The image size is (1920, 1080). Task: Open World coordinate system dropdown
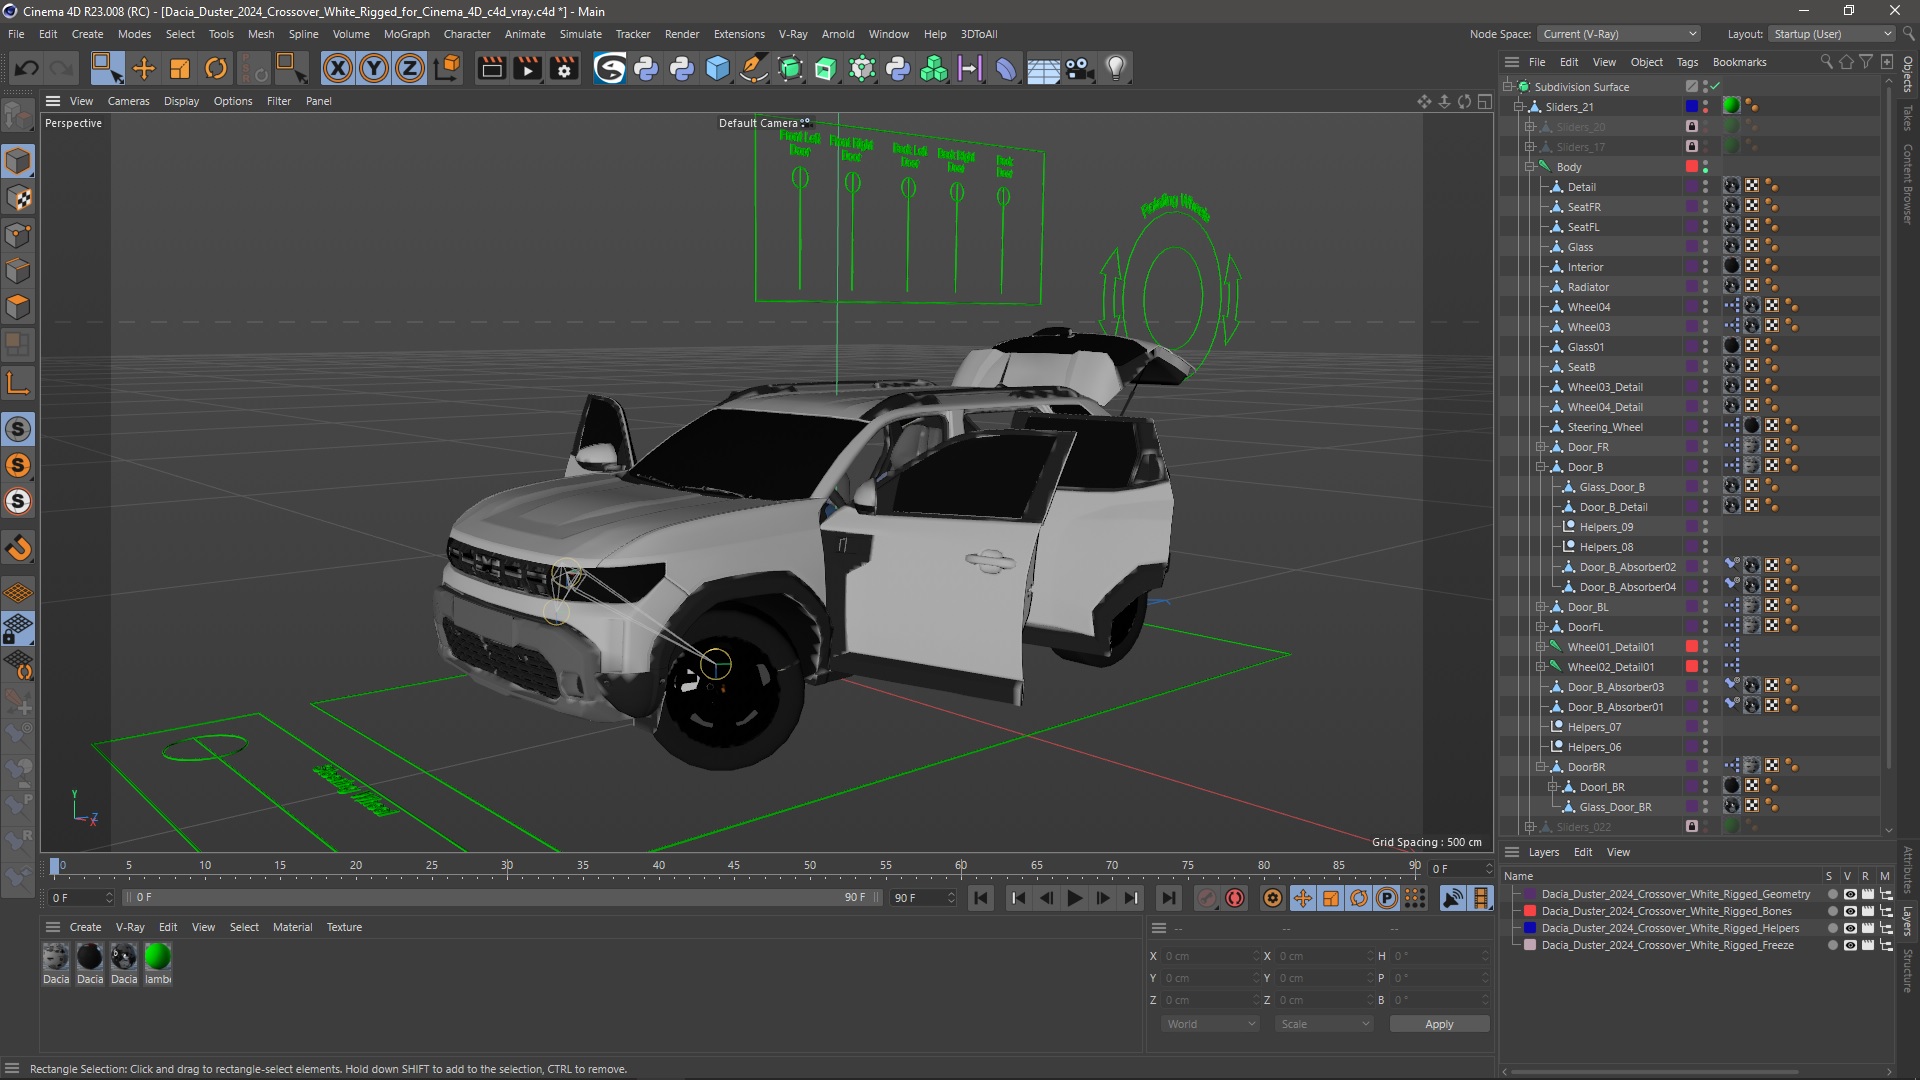click(x=1210, y=1024)
